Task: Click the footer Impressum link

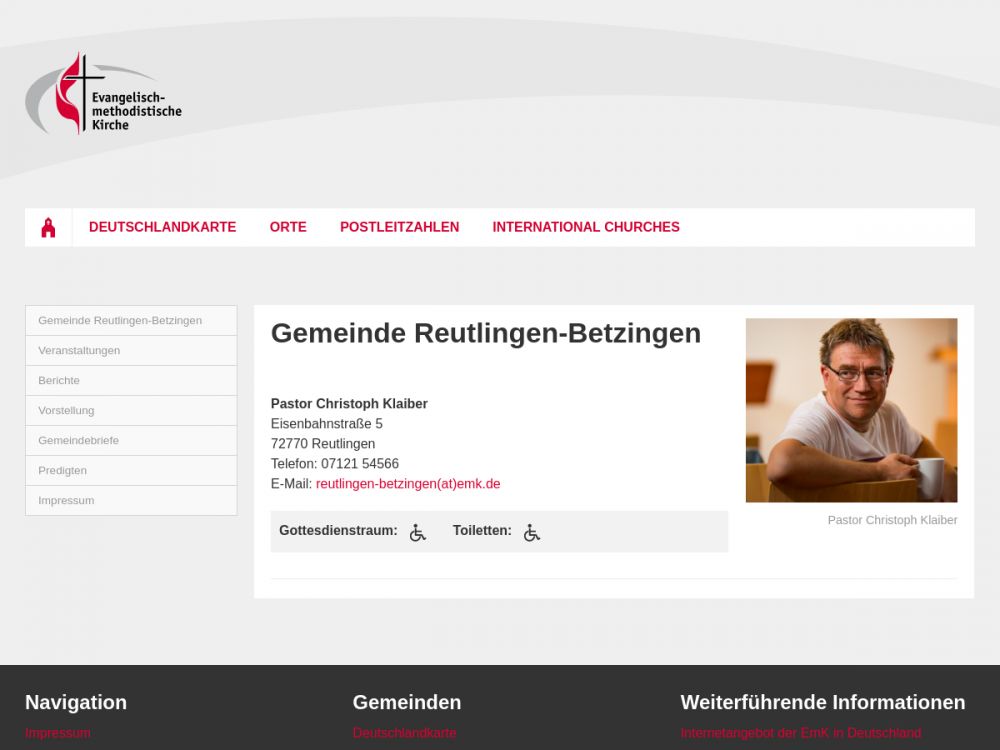Action: click(x=58, y=733)
